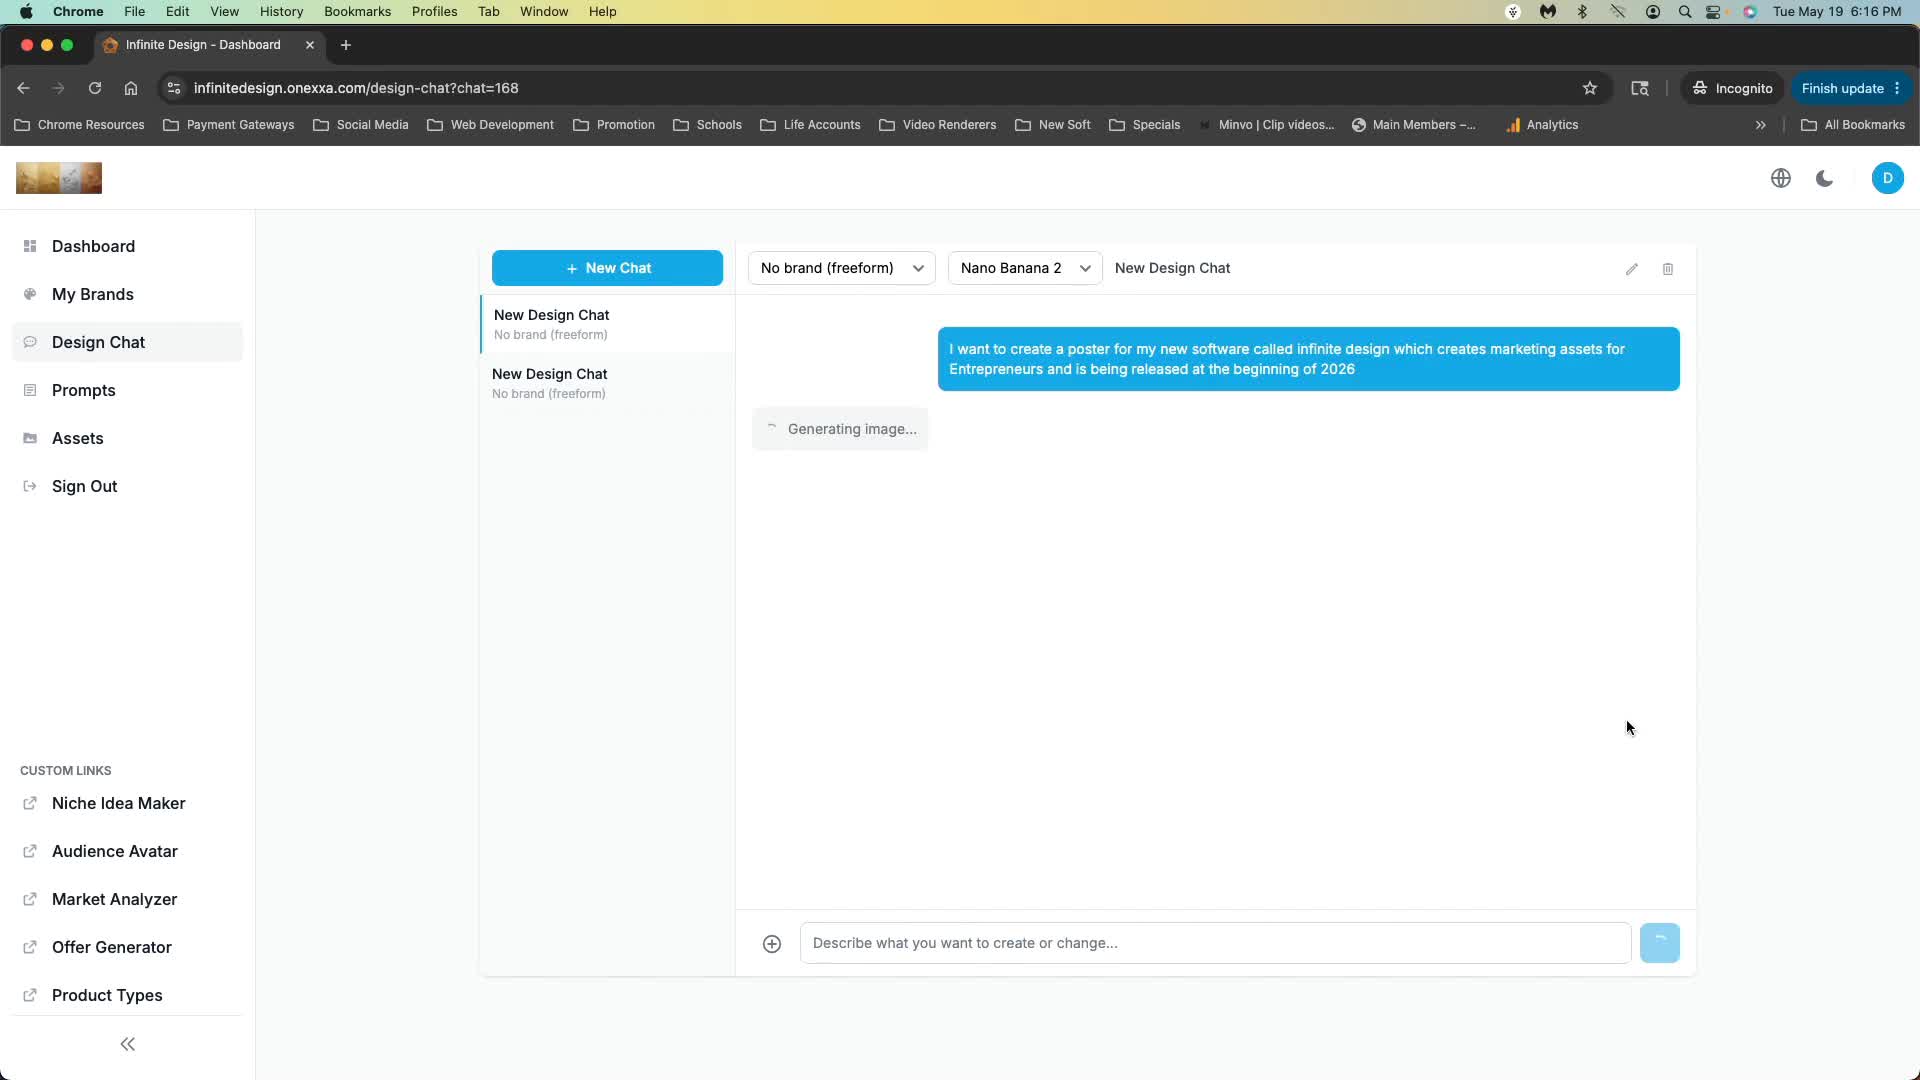Click the tab search icon in toolbar
1920x1080 pixels.
[x=1640, y=88]
